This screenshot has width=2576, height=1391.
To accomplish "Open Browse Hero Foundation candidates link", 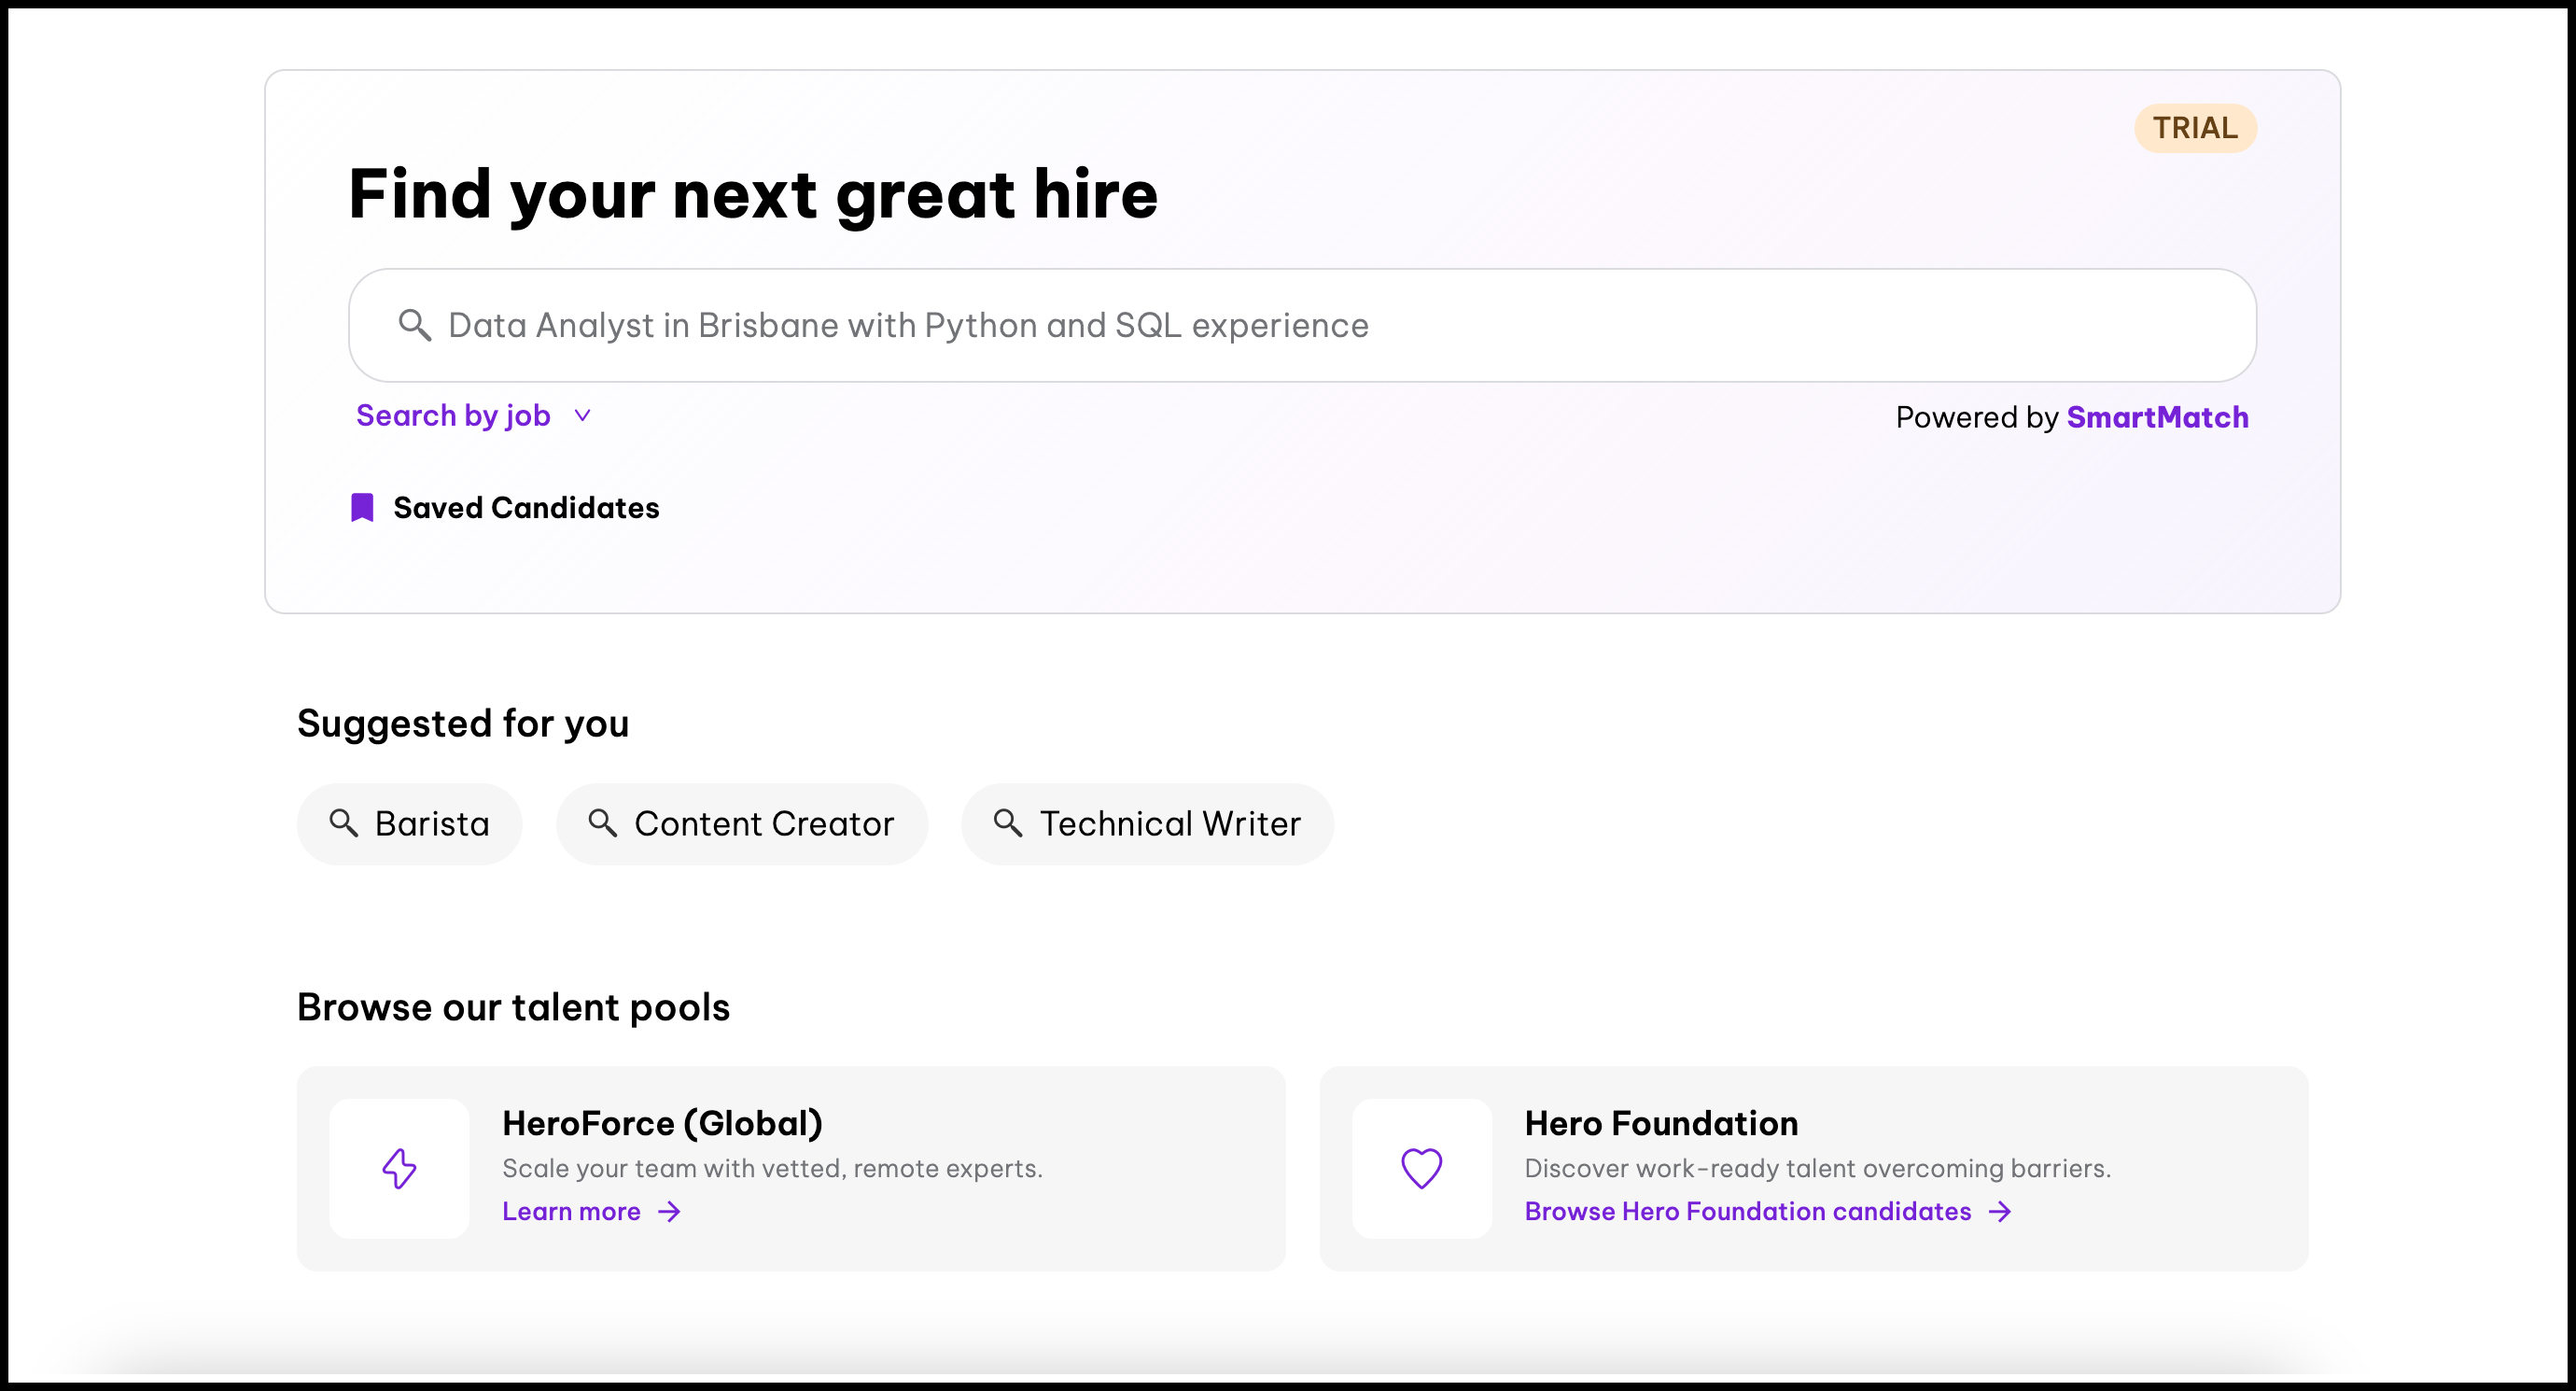I will pyautogui.click(x=1747, y=1212).
